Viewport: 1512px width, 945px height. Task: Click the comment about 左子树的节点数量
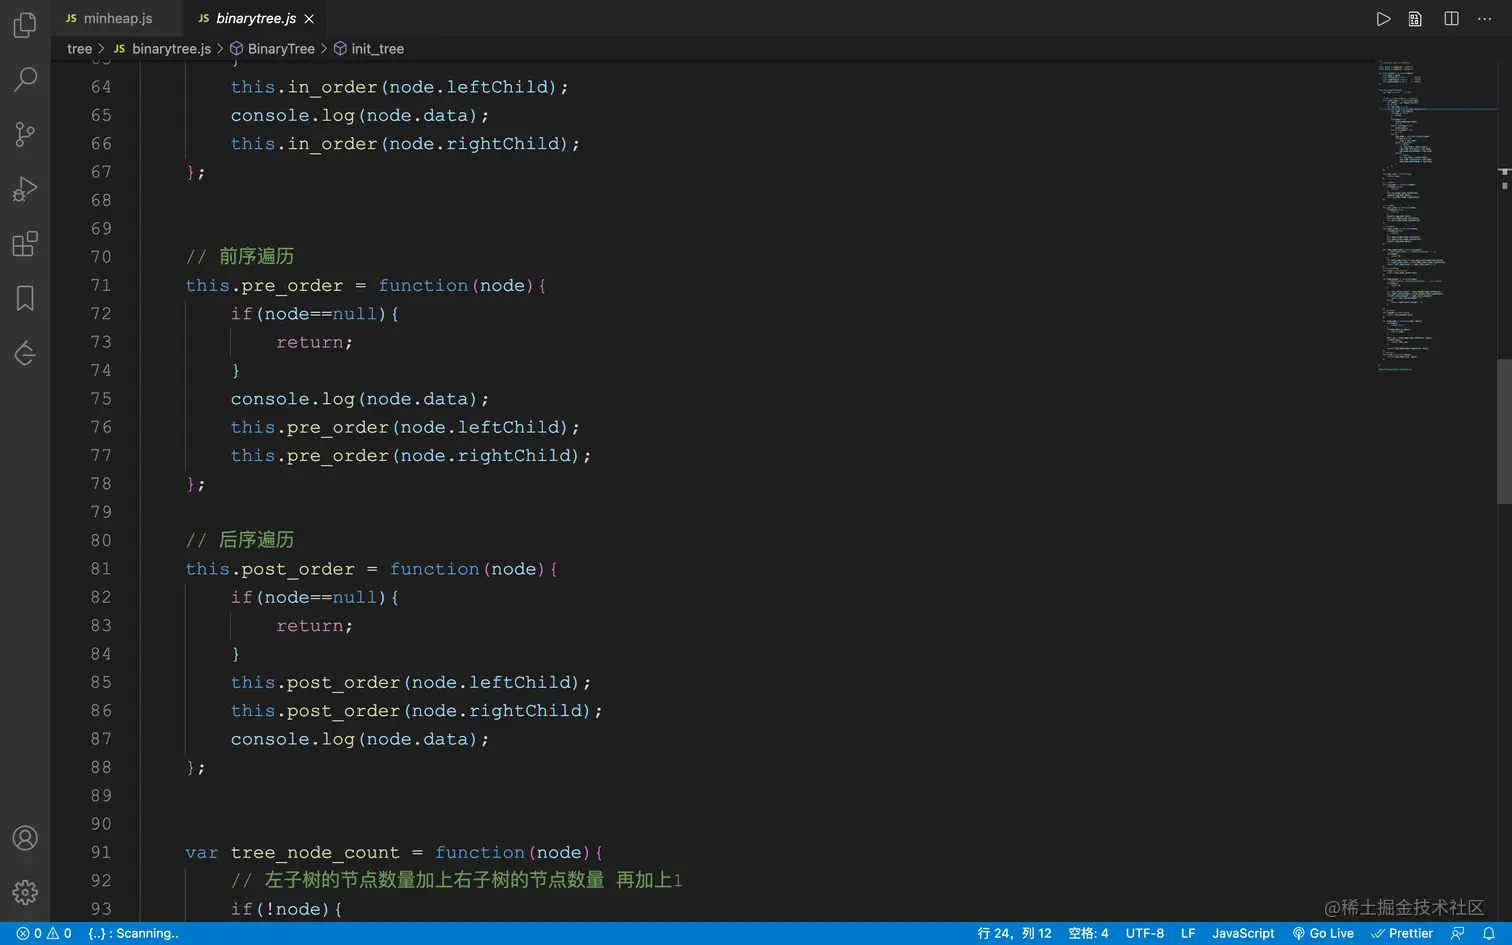click(x=457, y=880)
